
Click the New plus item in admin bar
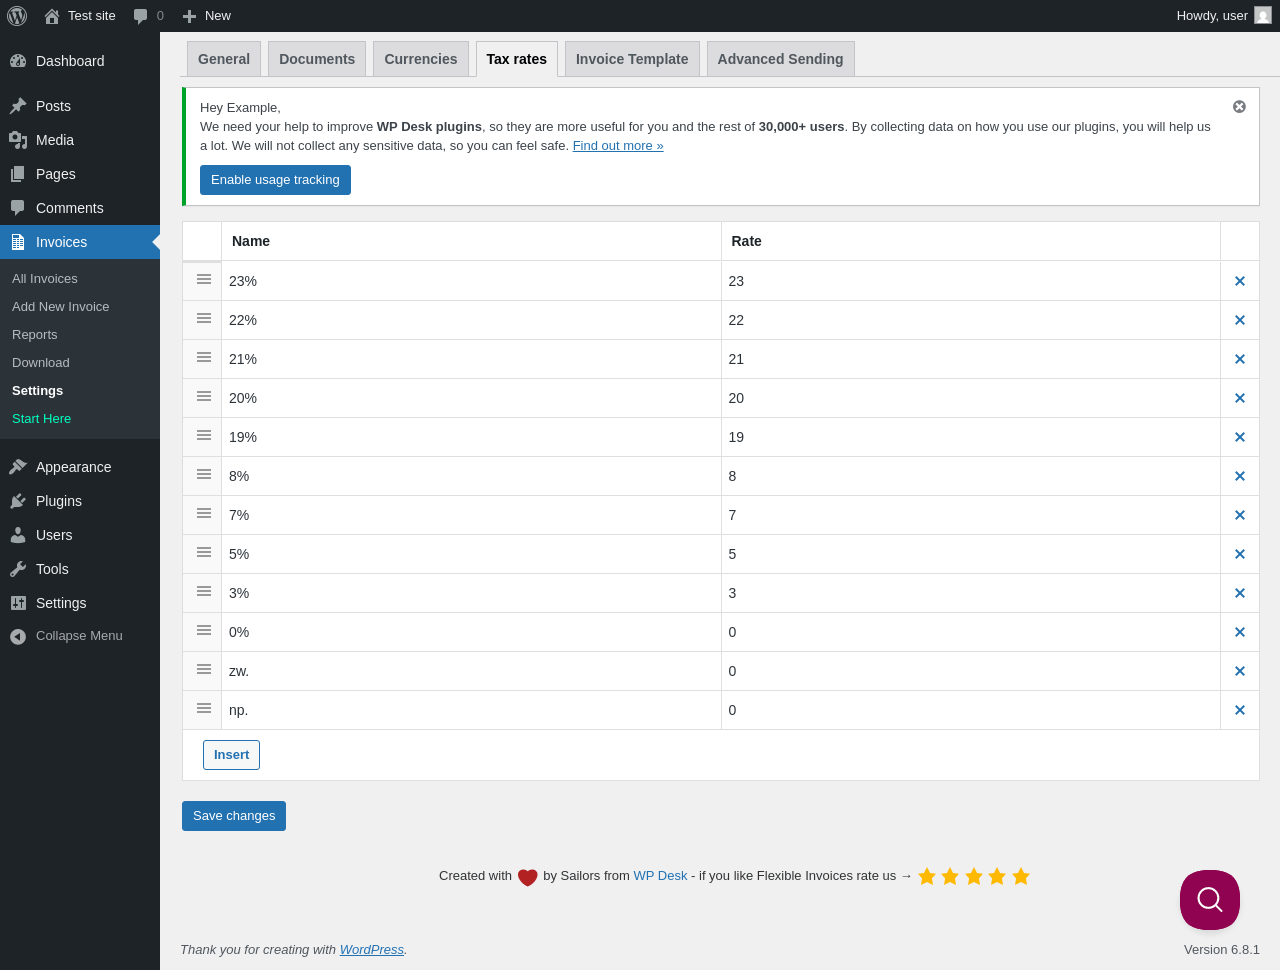[x=206, y=16]
